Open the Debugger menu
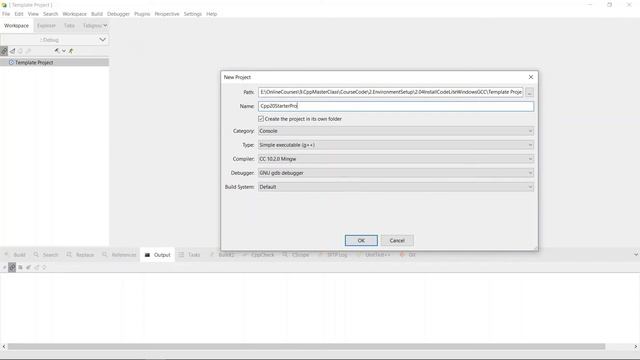640x360 pixels. pos(118,14)
